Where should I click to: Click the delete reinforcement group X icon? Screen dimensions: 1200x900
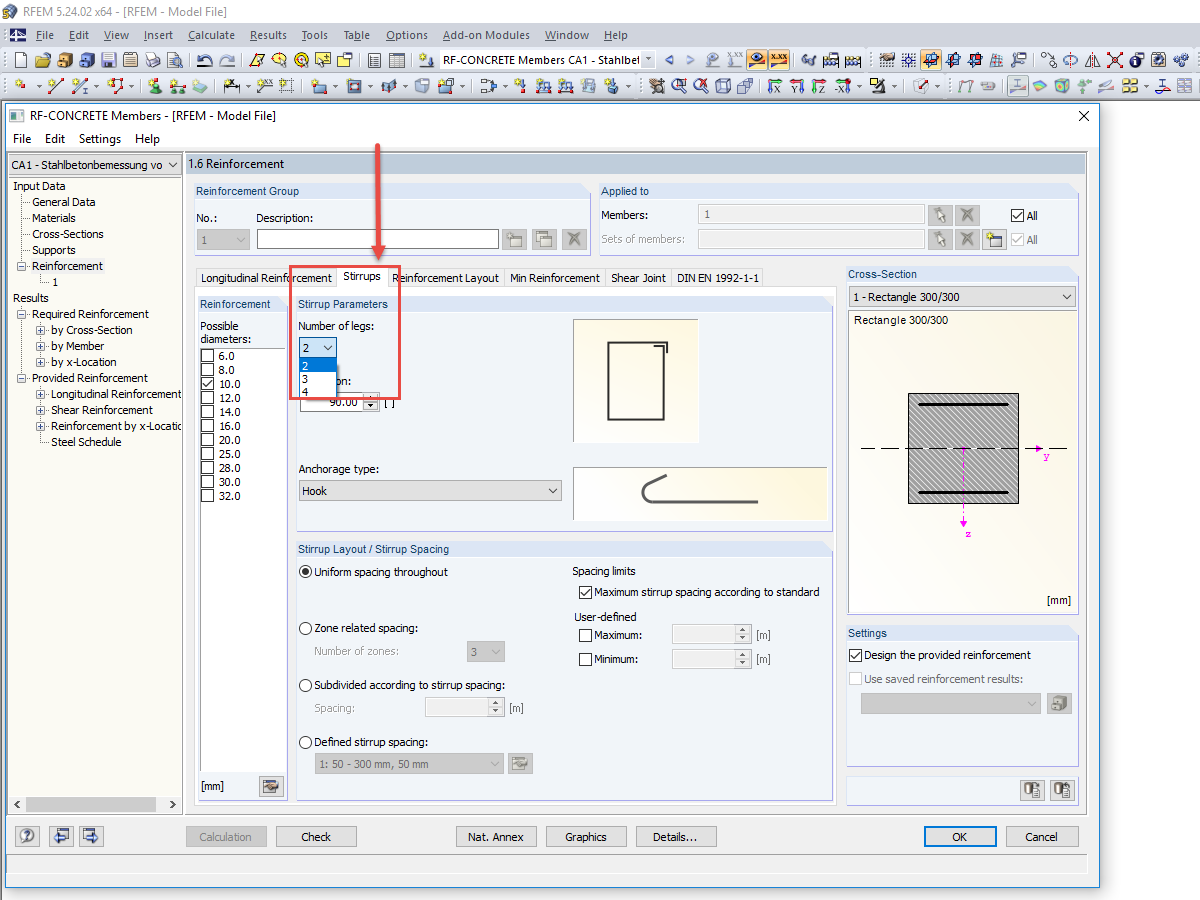pyautogui.click(x=574, y=239)
